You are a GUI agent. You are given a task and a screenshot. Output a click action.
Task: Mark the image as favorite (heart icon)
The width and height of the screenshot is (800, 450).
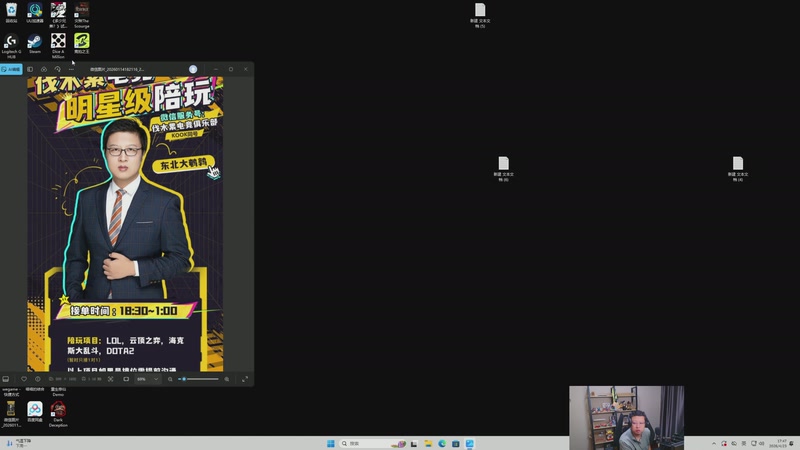23,379
